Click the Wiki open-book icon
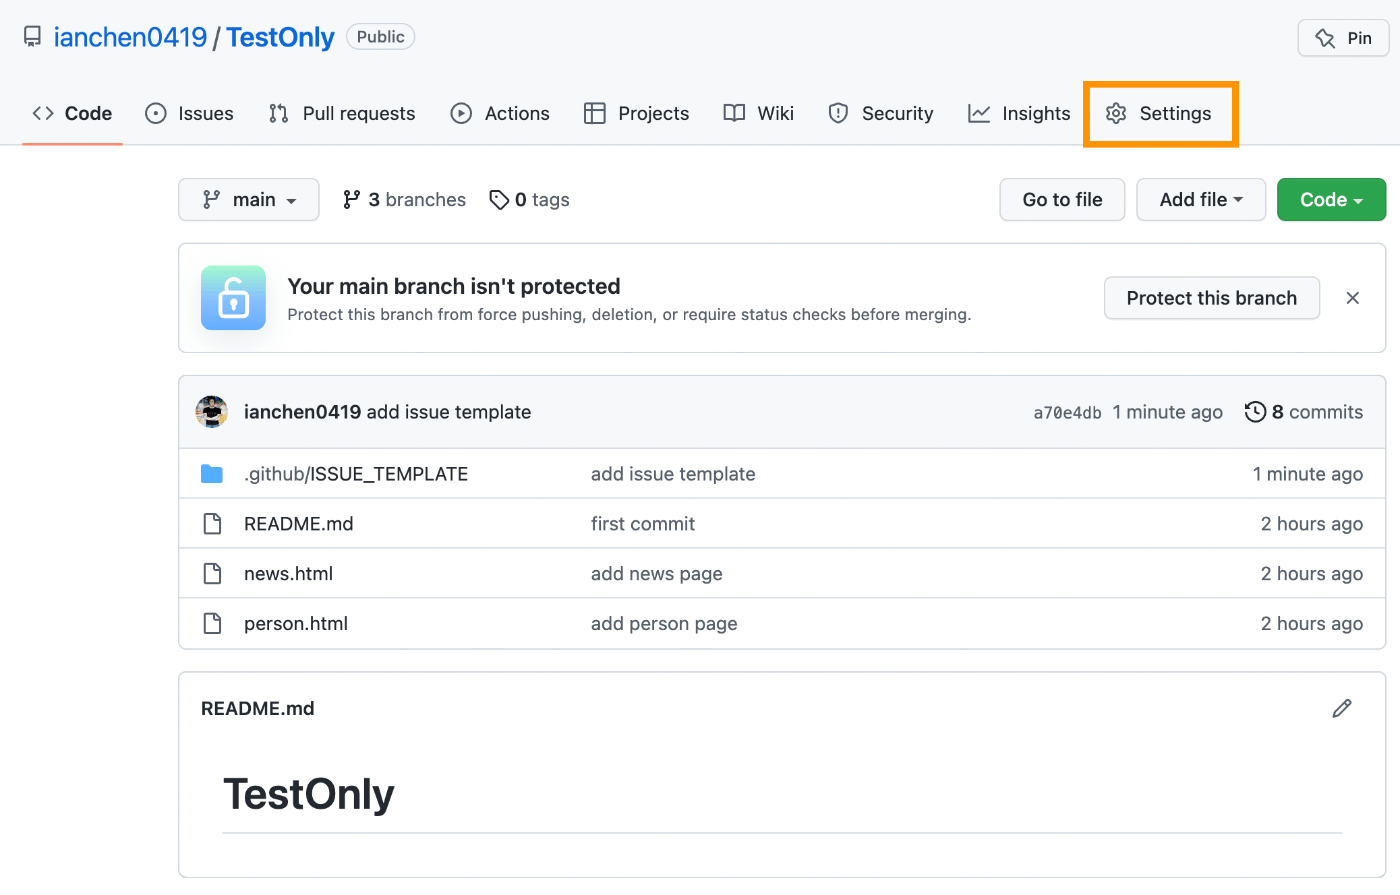This screenshot has width=1400, height=895. (x=734, y=113)
